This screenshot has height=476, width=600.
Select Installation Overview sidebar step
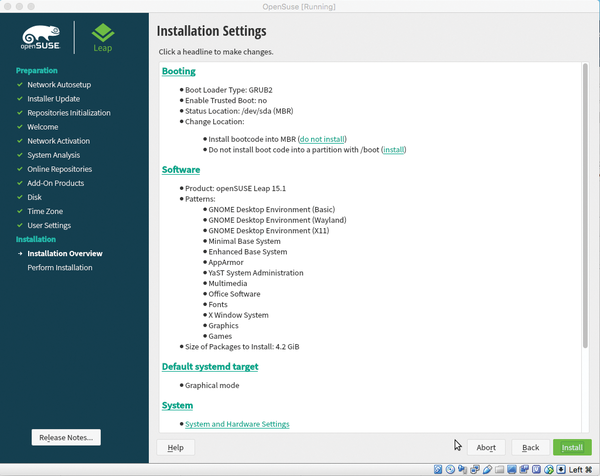pyautogui.click(x=65, y=253)
